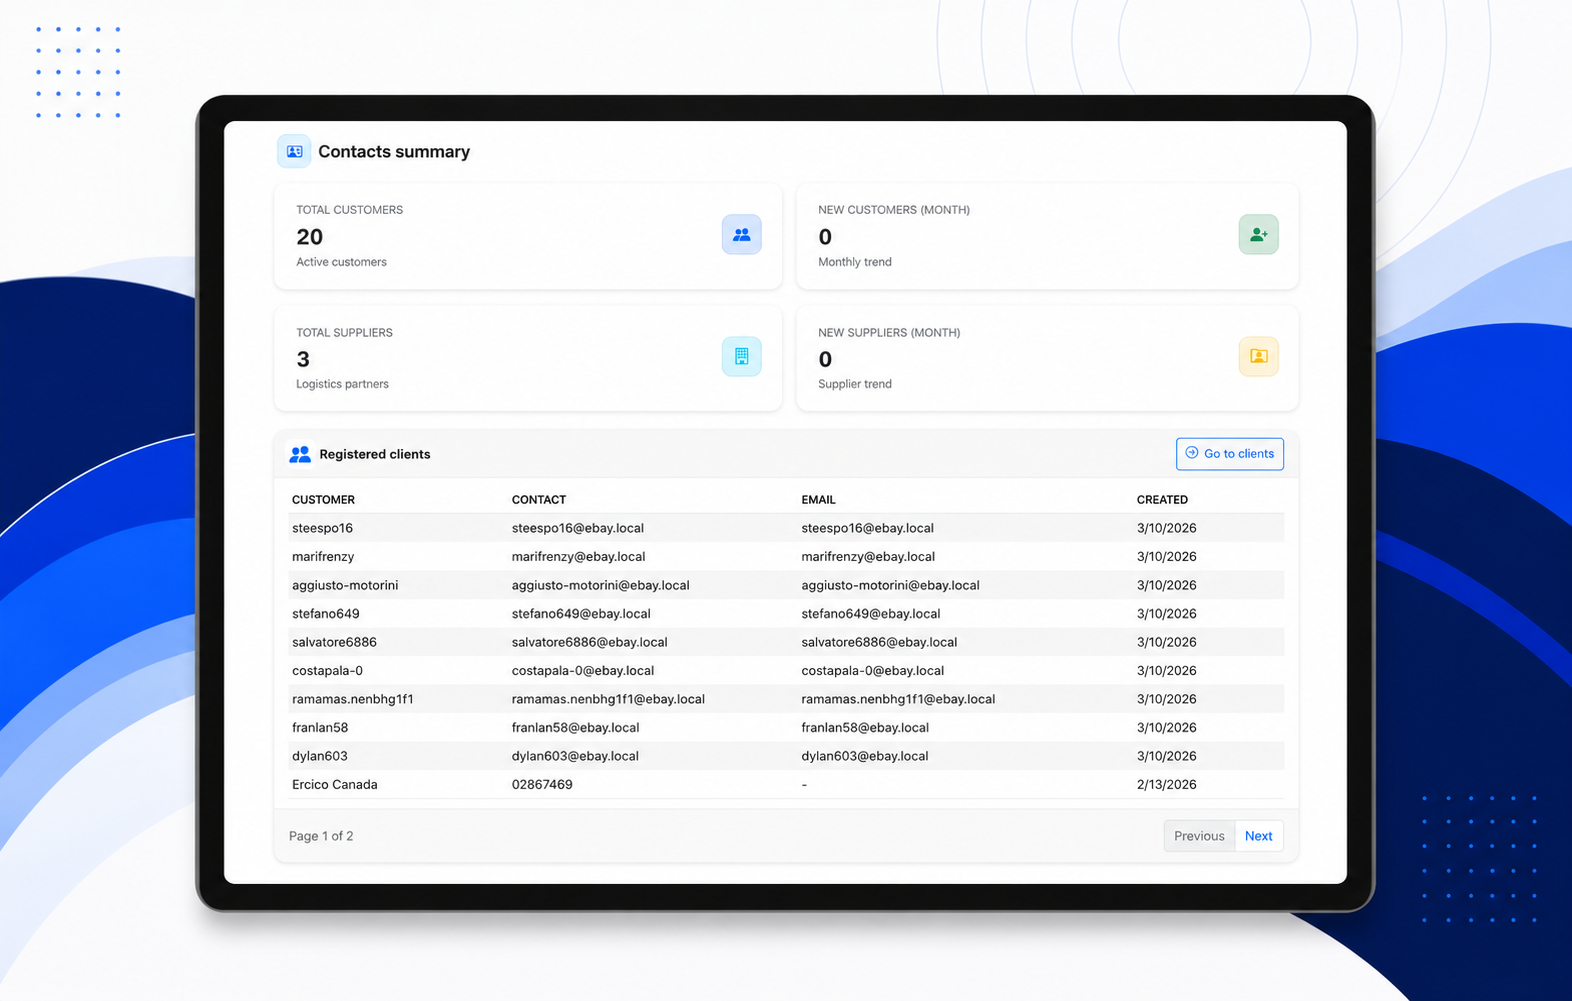
Task: Click the Registered clients heading text
Action: (x=375, y=454)
